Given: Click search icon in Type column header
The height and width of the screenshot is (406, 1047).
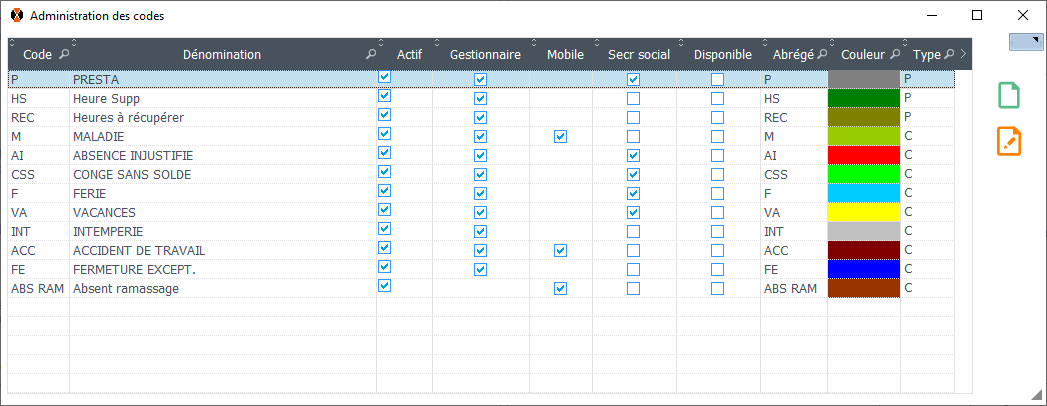Looking at the screenshot, I should pos(951,55).
